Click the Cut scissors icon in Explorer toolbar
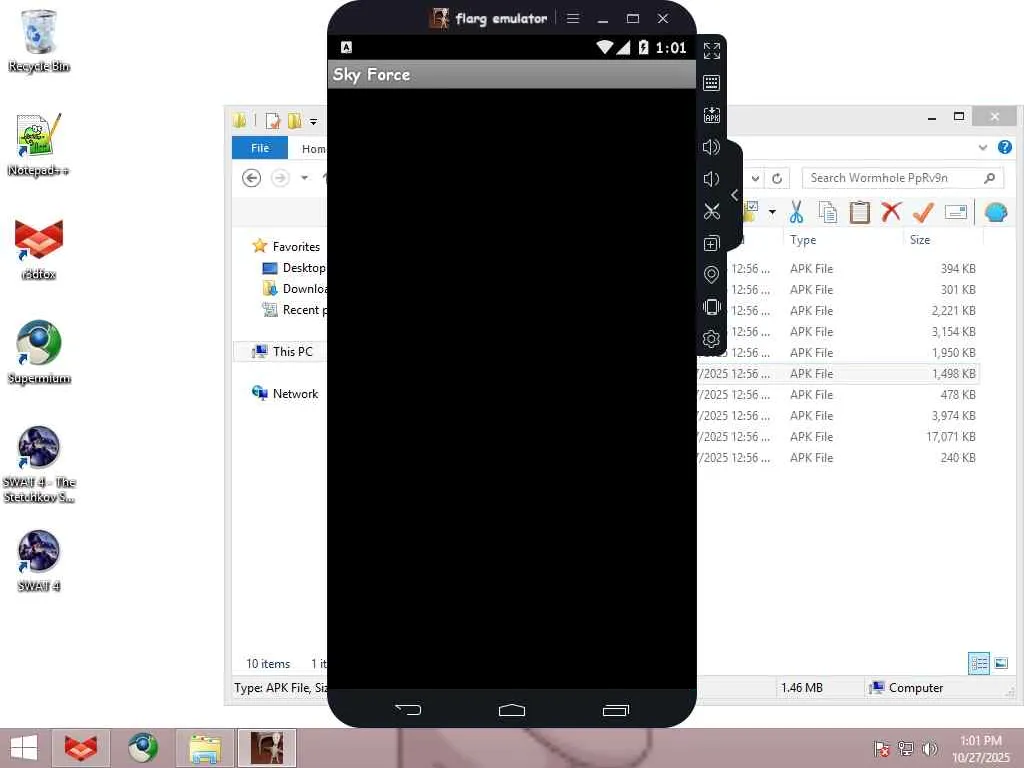The width and height of the screenshot is (1024, 768). (x=796, y=212)
